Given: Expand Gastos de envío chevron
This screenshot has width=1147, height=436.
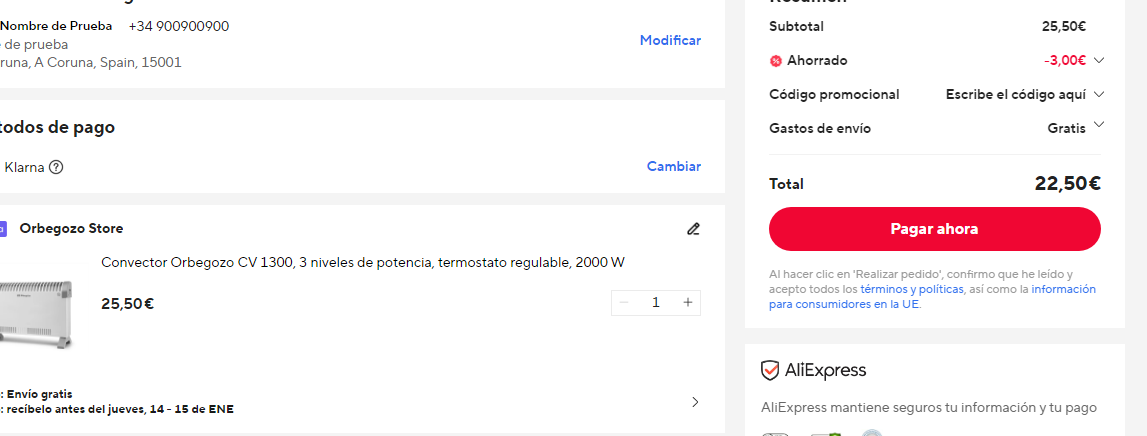Looking at the screenshot, I should coord(1098,125).
